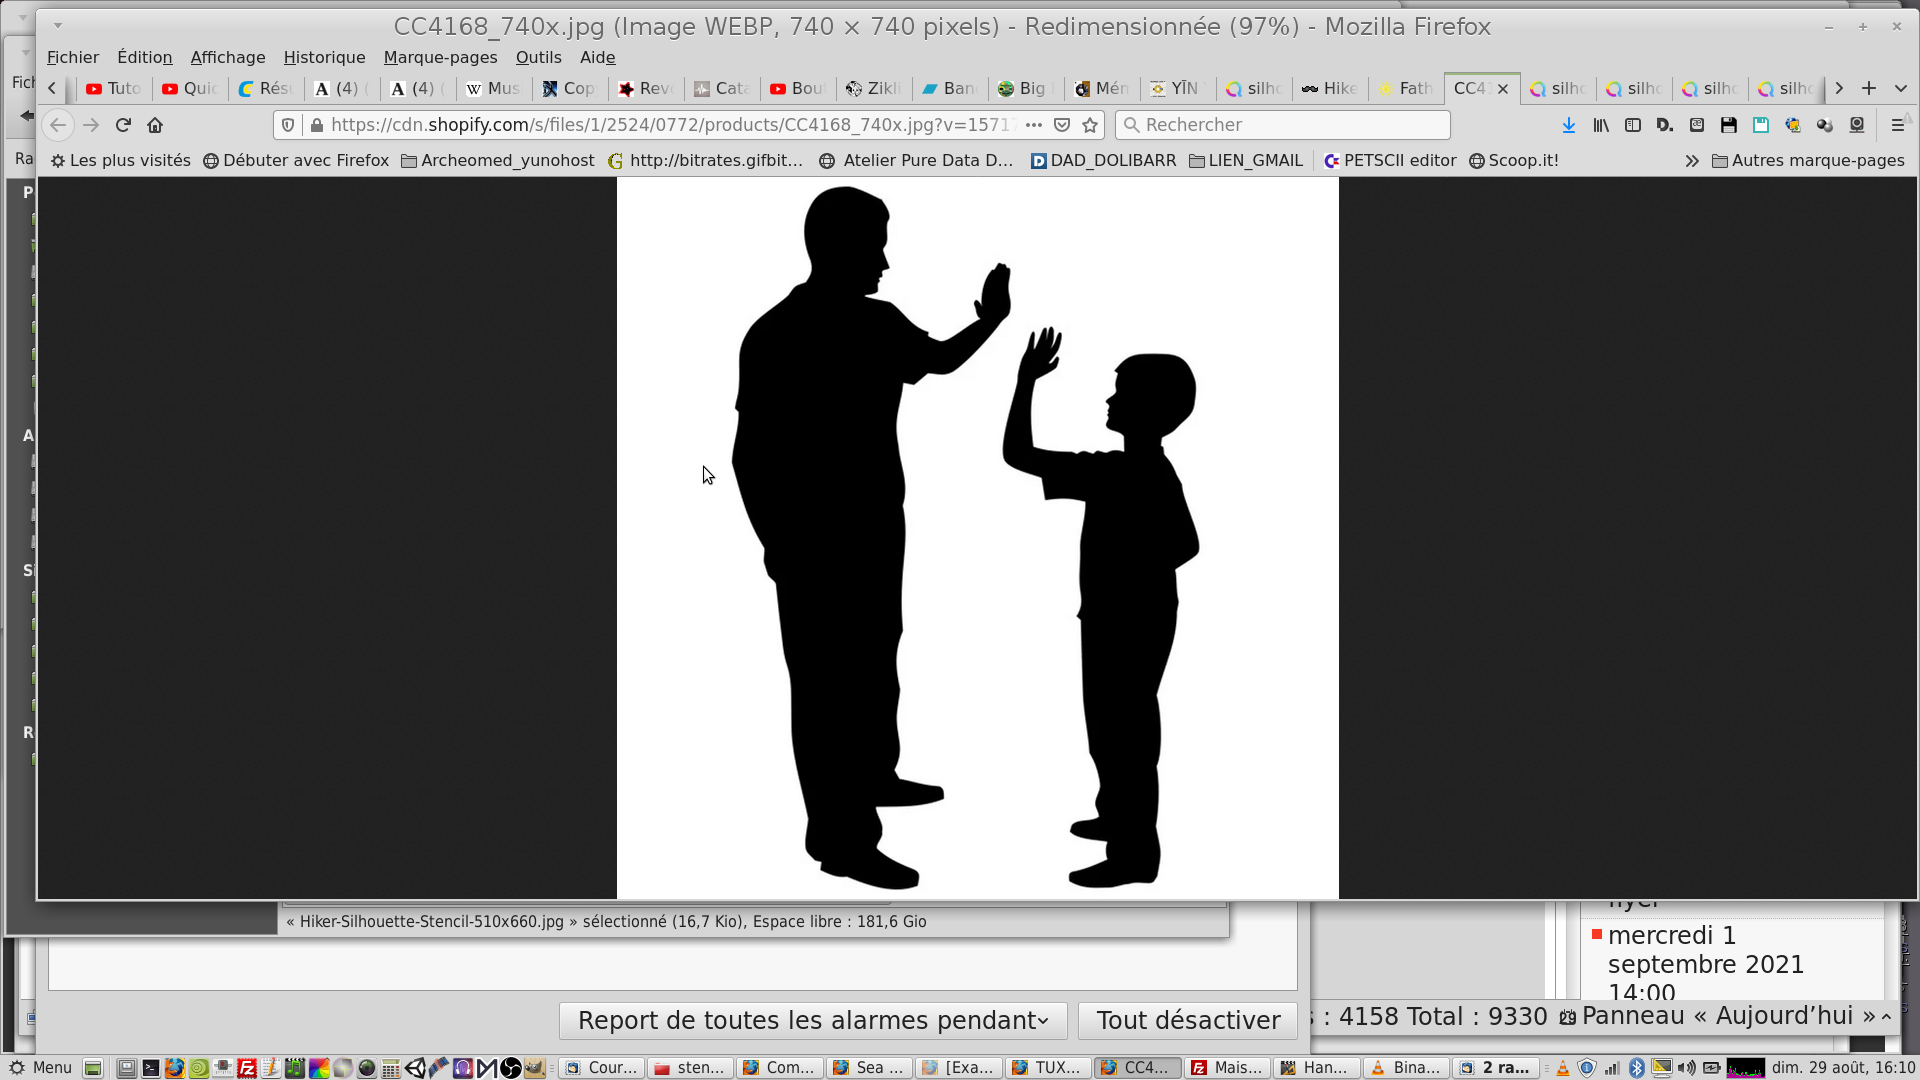Viewport: 1920px width, 1080px height.
Task: Open the downloads arrow icon
Action: [1568, 125]
